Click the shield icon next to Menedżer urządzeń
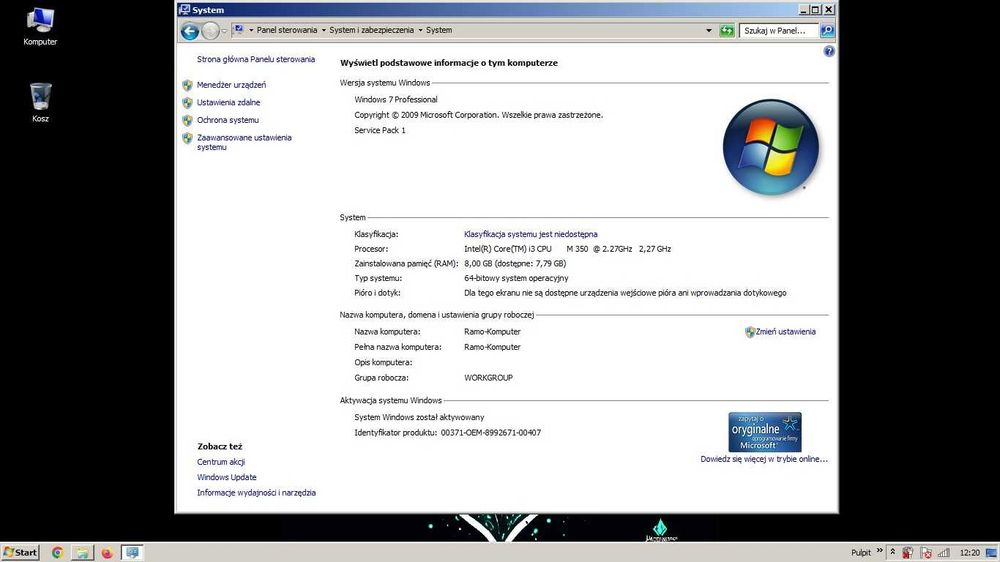The width and height of the screenshot is (1000, 562). [188, 85]
